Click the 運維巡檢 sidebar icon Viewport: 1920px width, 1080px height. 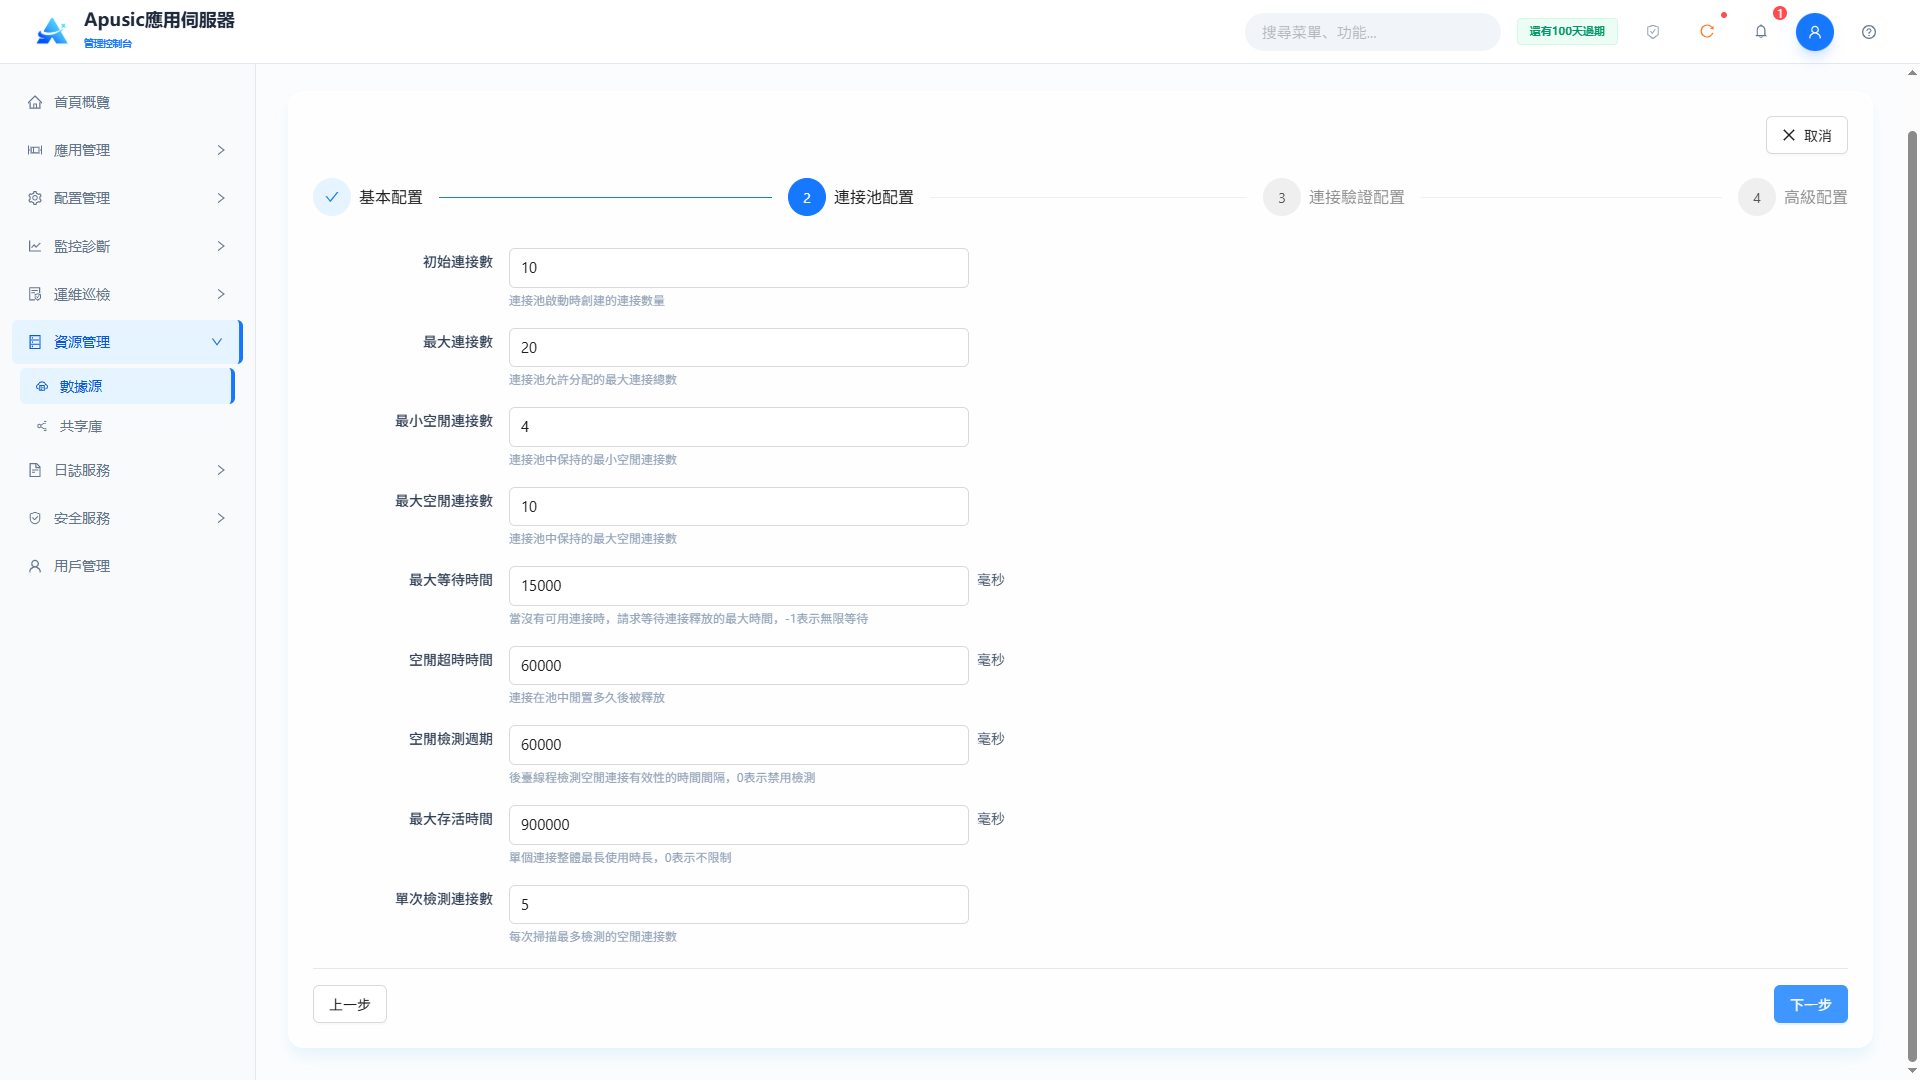[x=35, y=294]
